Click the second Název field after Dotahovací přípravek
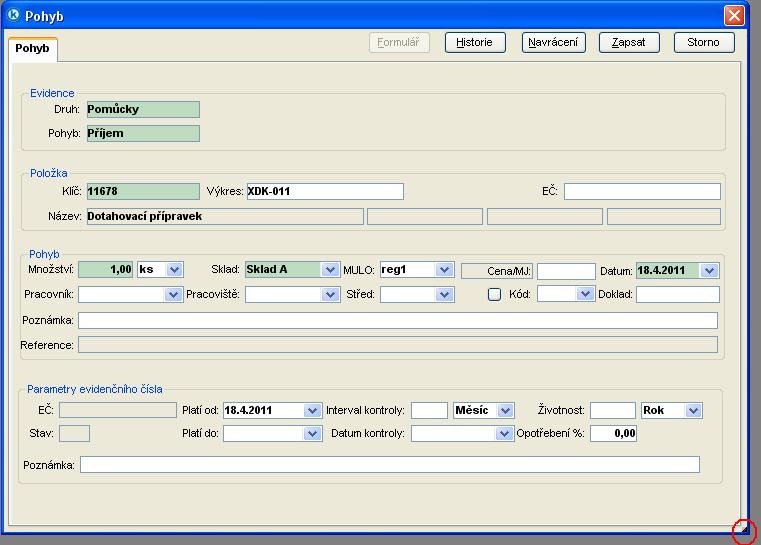The image size is (761, 545). 425,216
